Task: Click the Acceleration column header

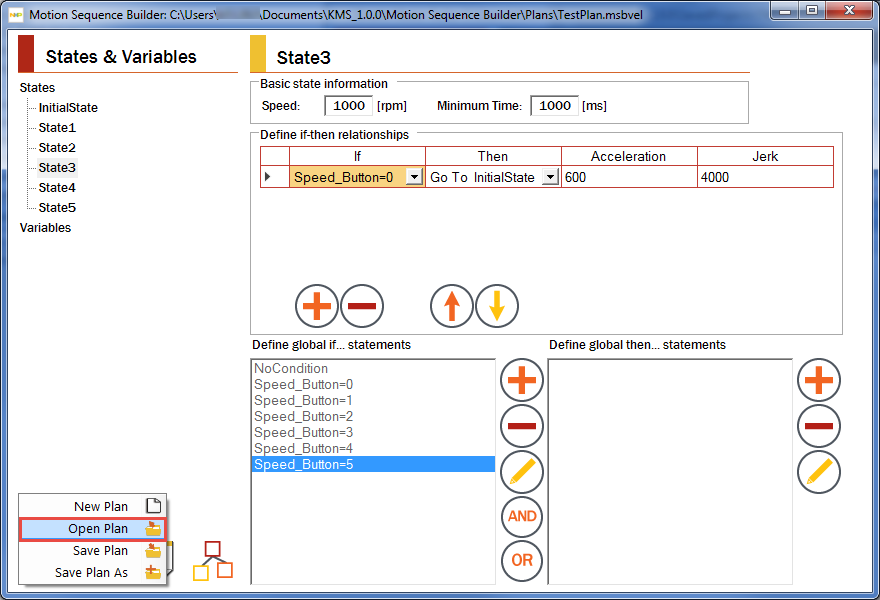Action: [629, 156]
